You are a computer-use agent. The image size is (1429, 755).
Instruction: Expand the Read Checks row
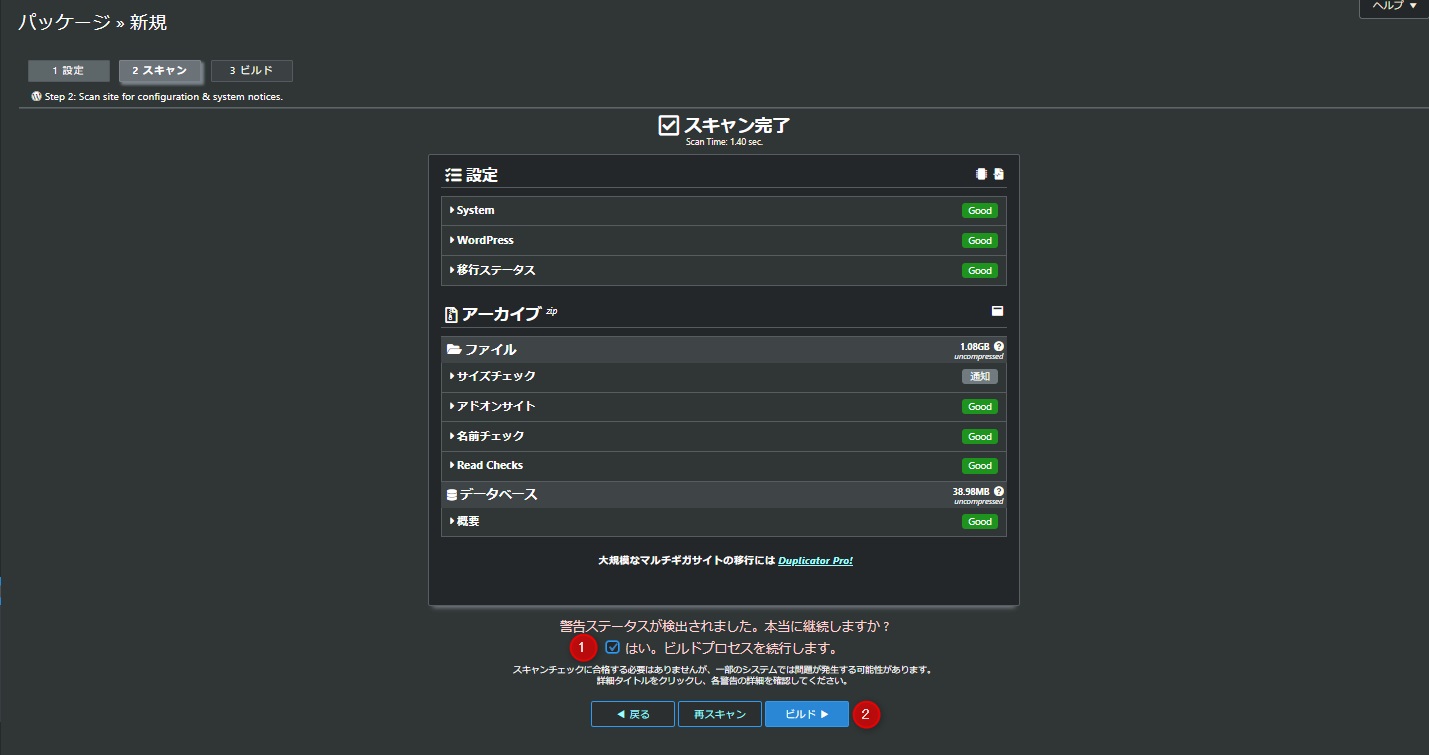[x=489, y=466]
